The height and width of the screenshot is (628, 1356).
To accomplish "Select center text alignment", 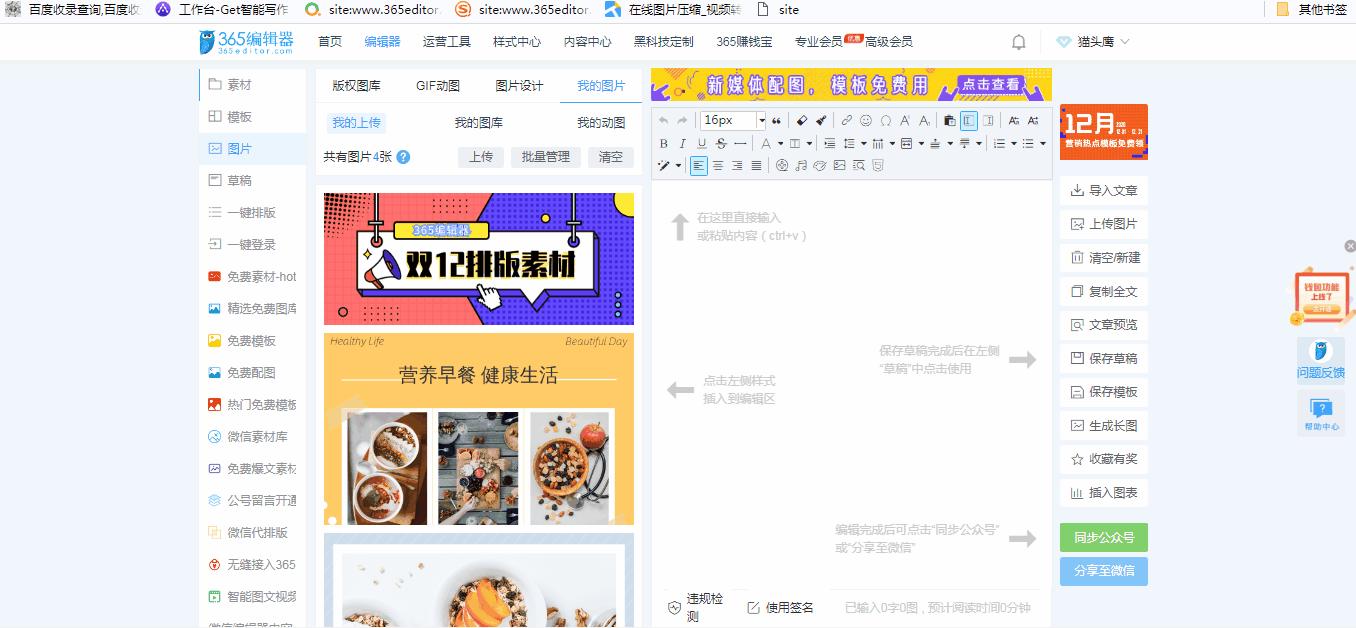I will 718,165.
